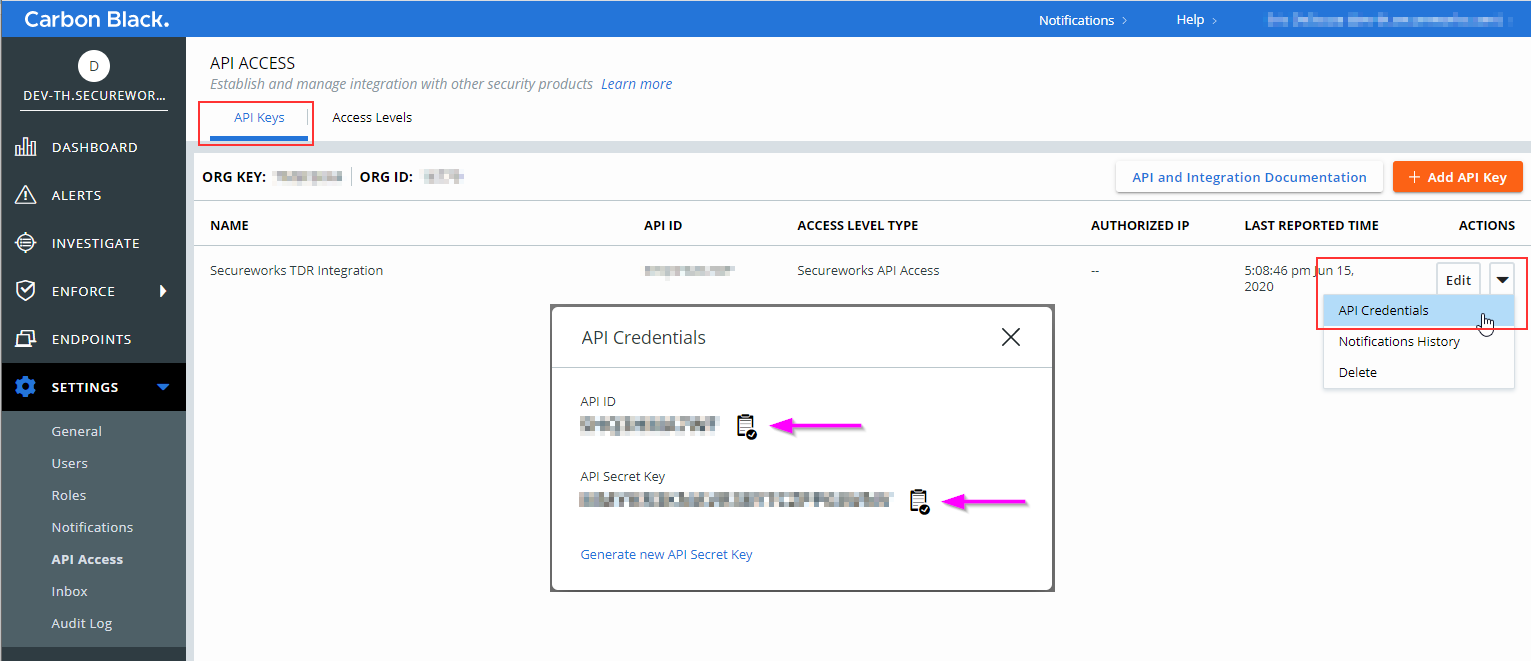Click the Carbon Black logo

coord(97,19)
